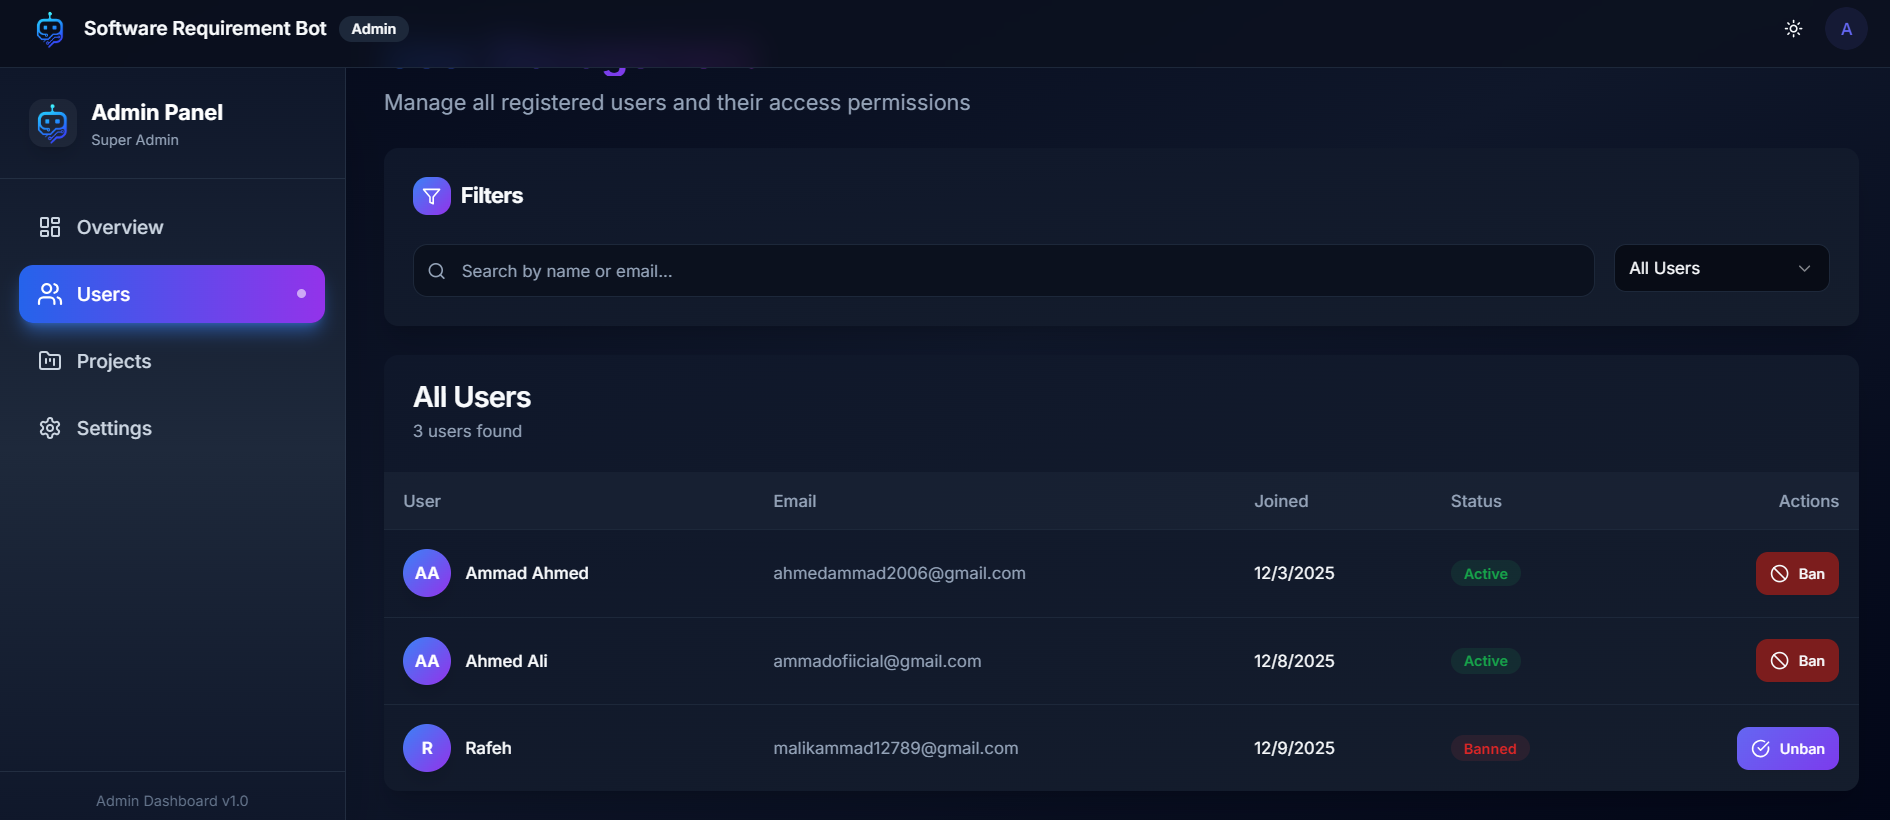Click the 3 users found text
Viewport: 1890px width, 820px height.
click(x=467, y=431)
